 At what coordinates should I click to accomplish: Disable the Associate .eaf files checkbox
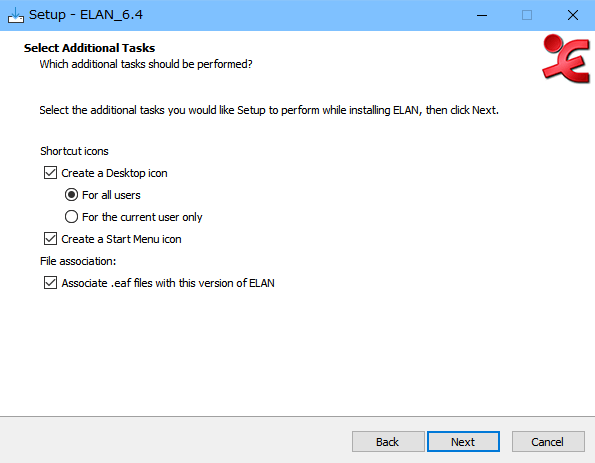point(50,283)
